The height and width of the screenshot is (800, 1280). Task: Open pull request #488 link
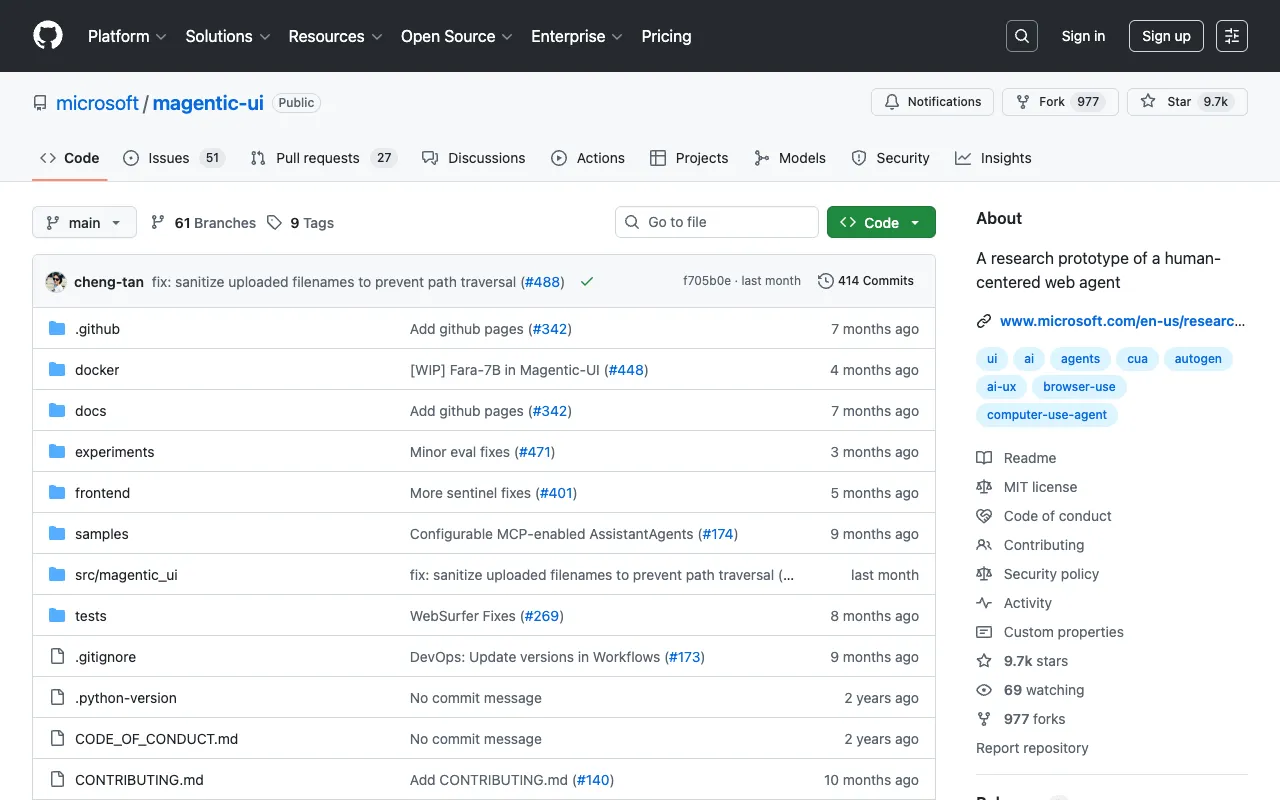[x=542, y=281]
